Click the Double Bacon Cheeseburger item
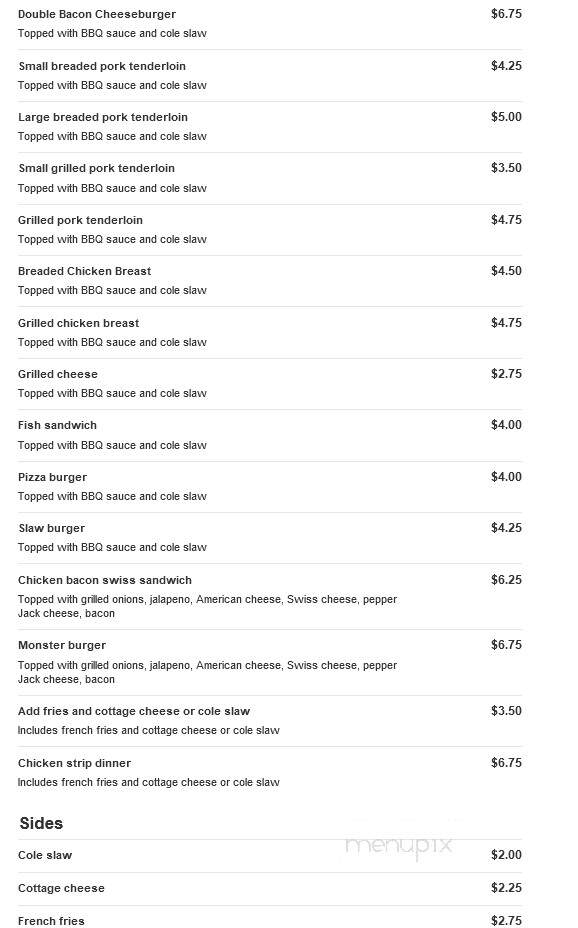Image resolution: width=578 pixels, height=928 pixels. pyautogui.click(x=96, y=14)
